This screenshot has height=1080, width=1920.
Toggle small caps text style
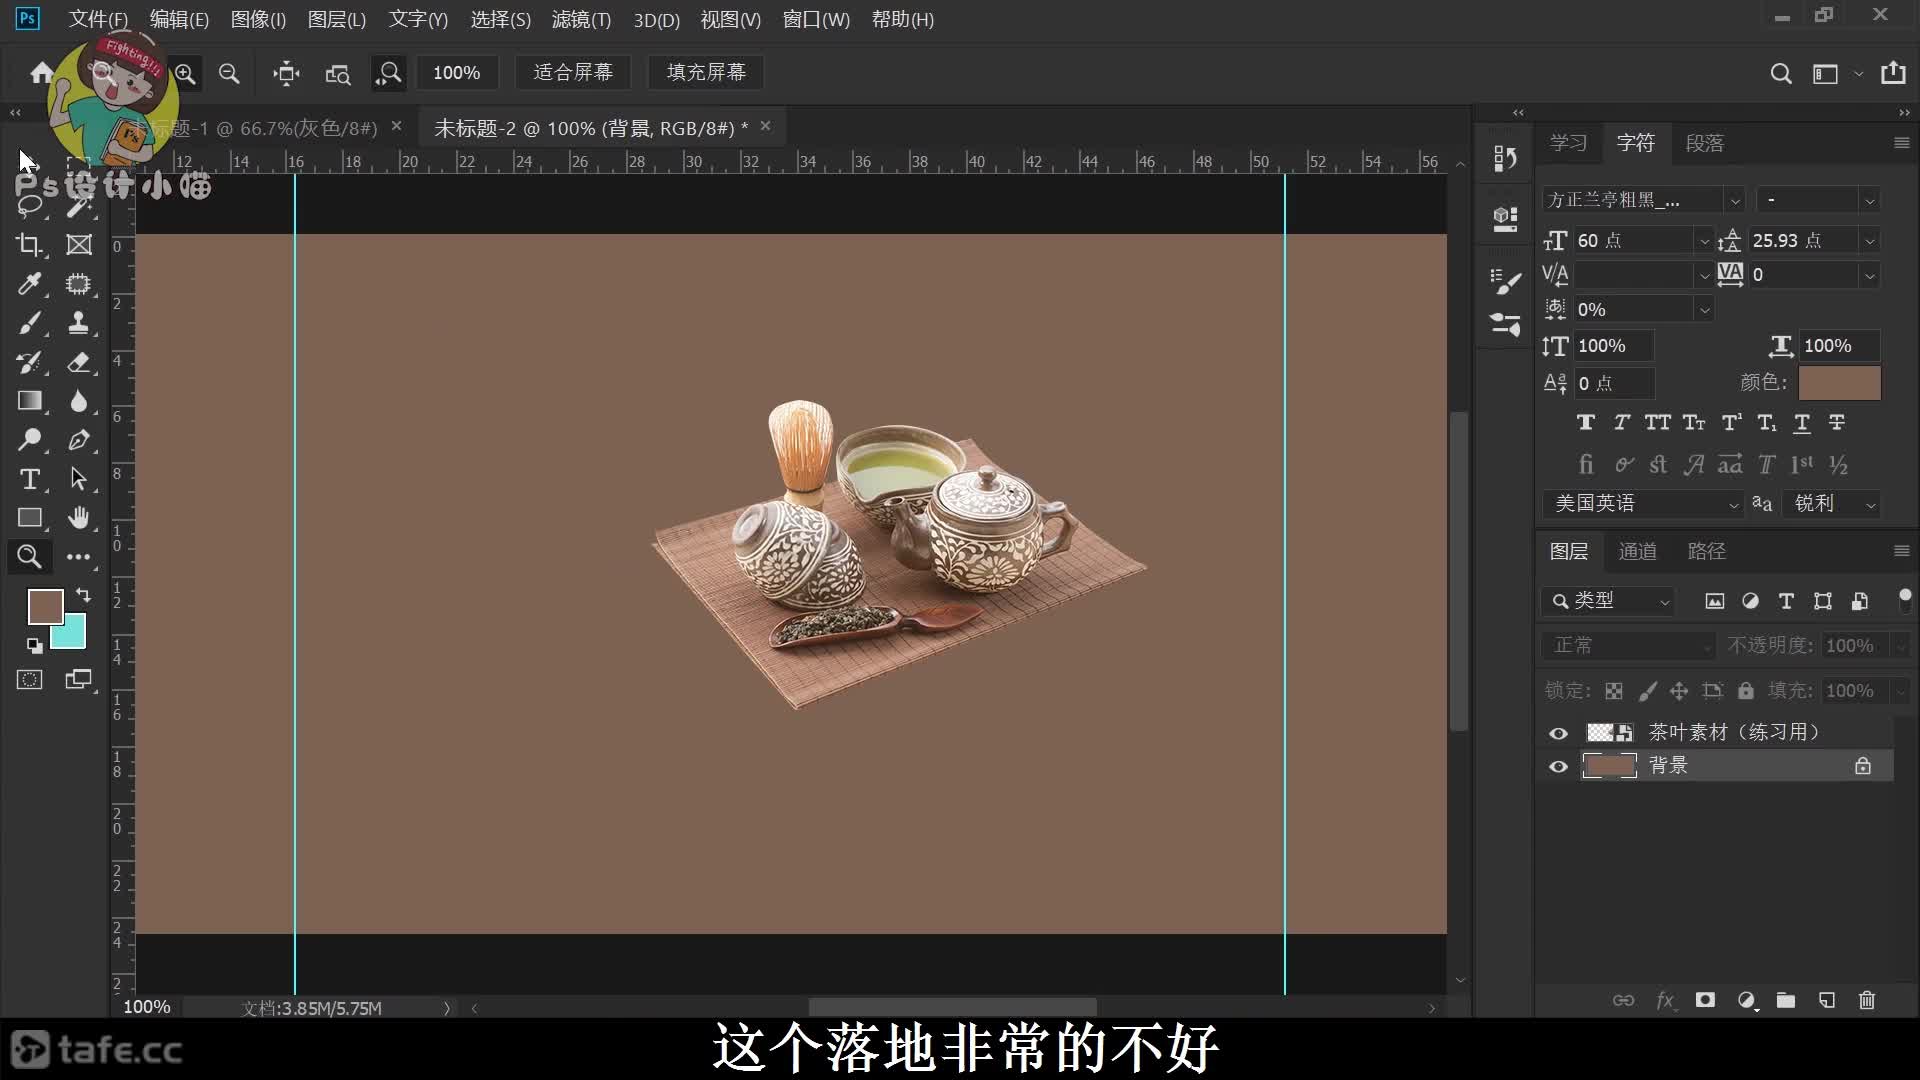[x=1694, y=423]
